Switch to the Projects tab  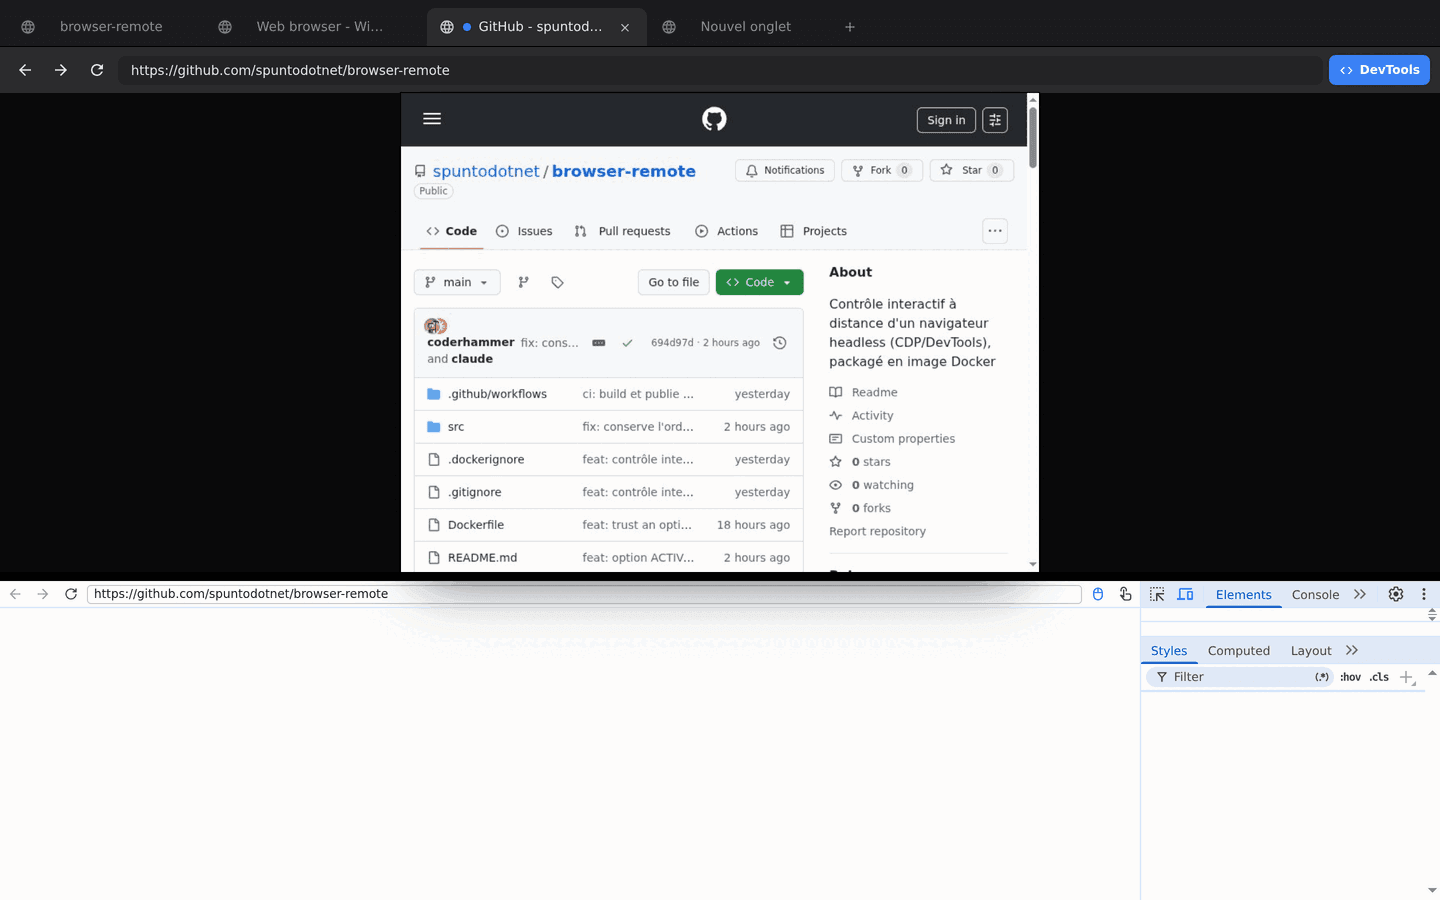pos(813,231)
